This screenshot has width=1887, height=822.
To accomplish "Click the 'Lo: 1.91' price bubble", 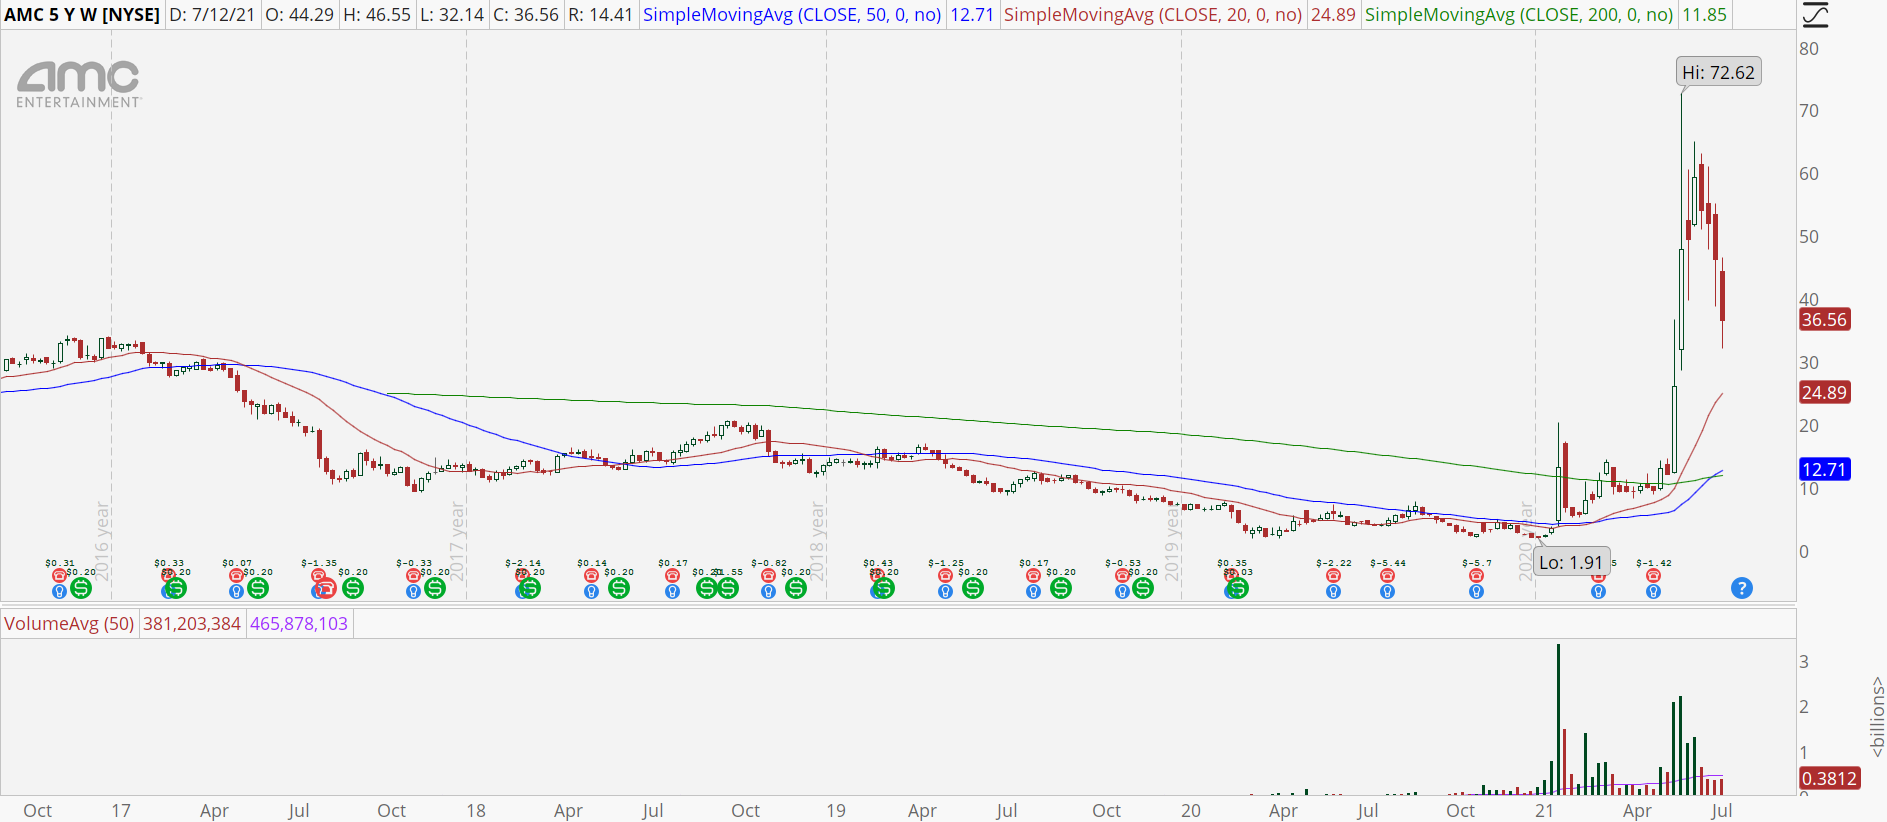I will click(x=1571, y=562).
